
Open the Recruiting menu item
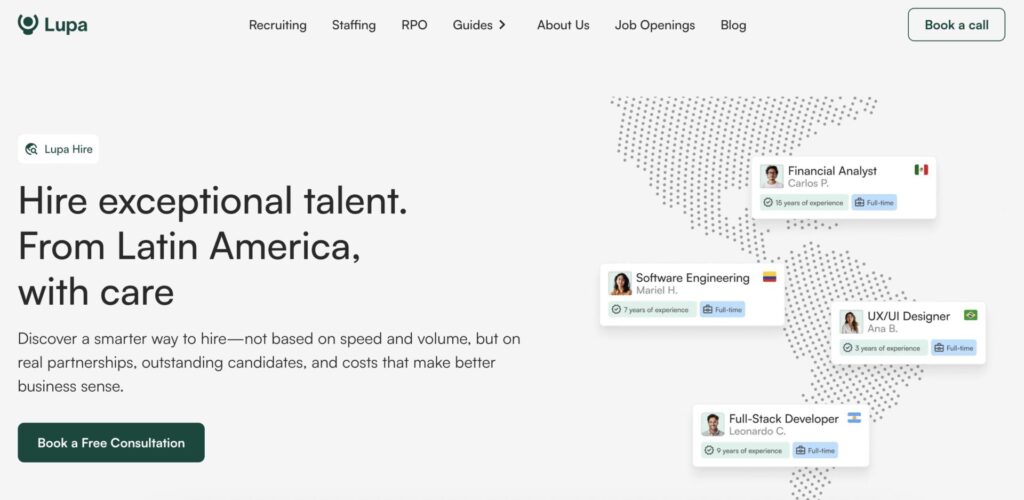pyautogui.click(x=278, y=25)
